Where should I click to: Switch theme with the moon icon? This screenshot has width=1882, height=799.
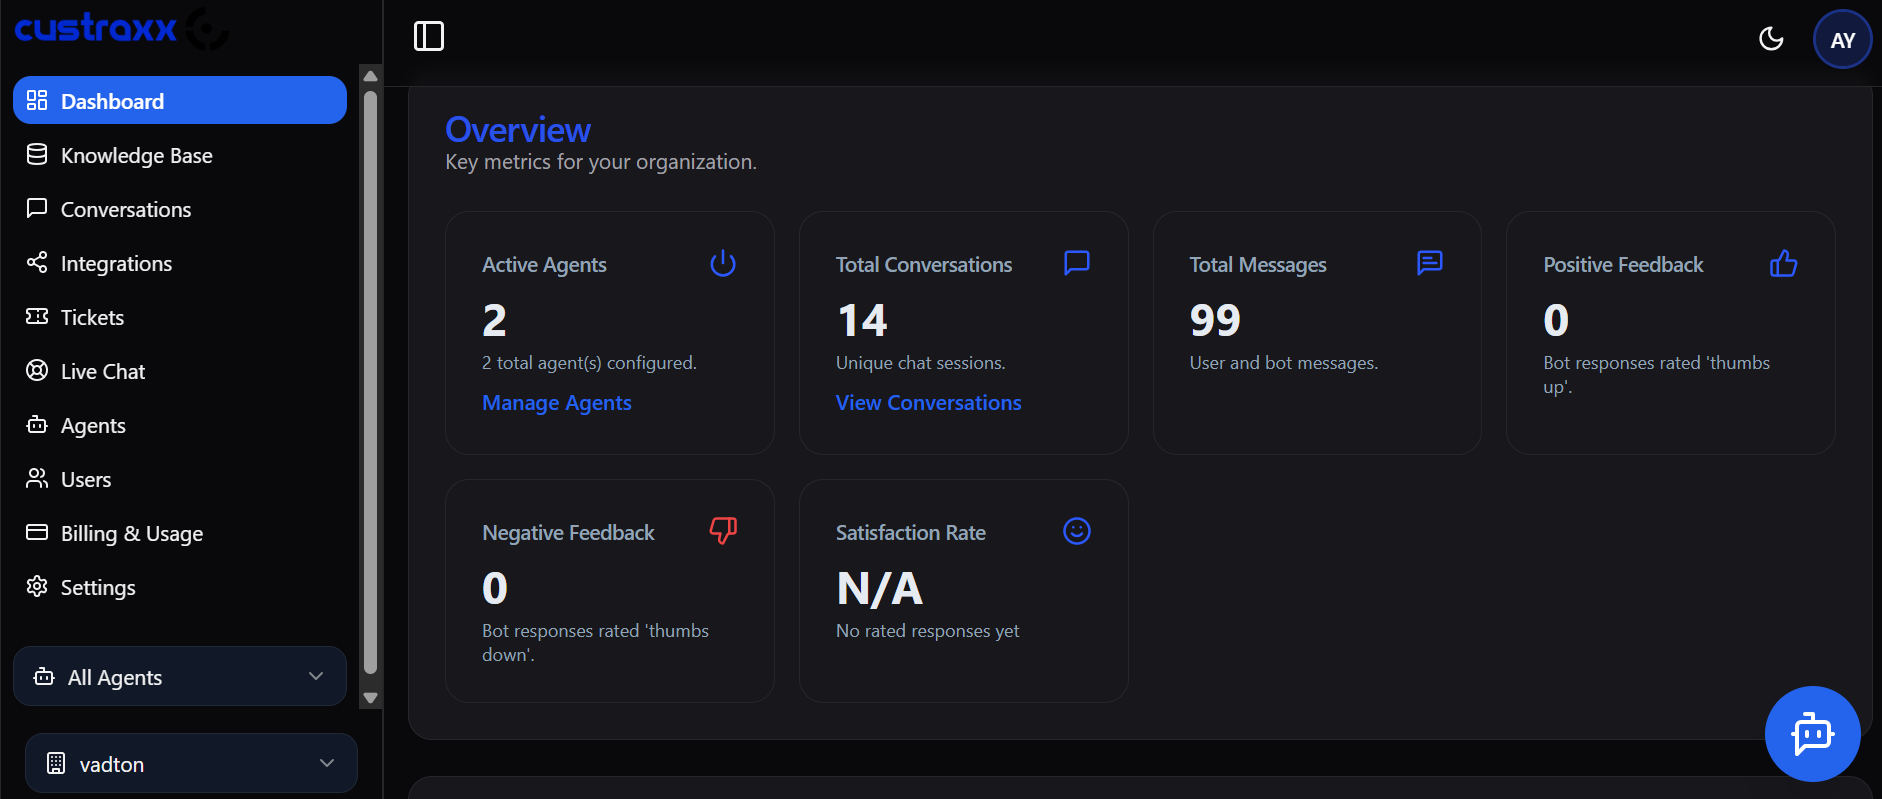click(x=1771, y=39)
